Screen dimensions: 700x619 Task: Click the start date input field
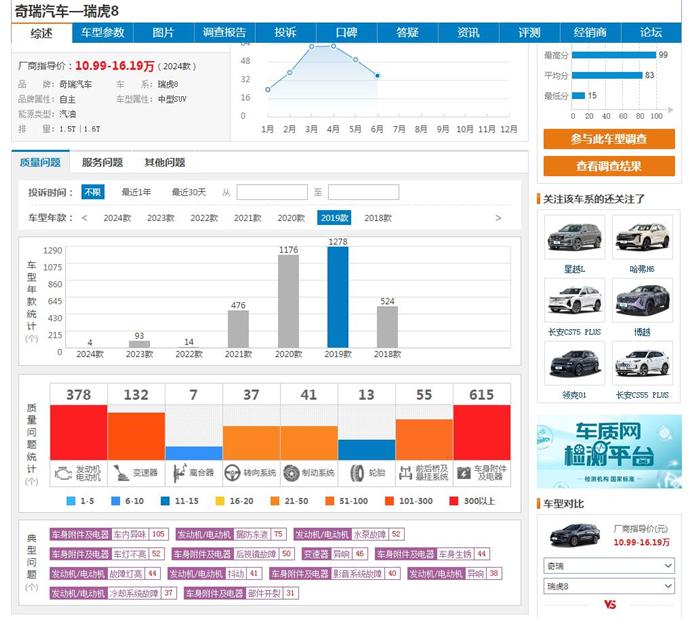coord(272,192)
